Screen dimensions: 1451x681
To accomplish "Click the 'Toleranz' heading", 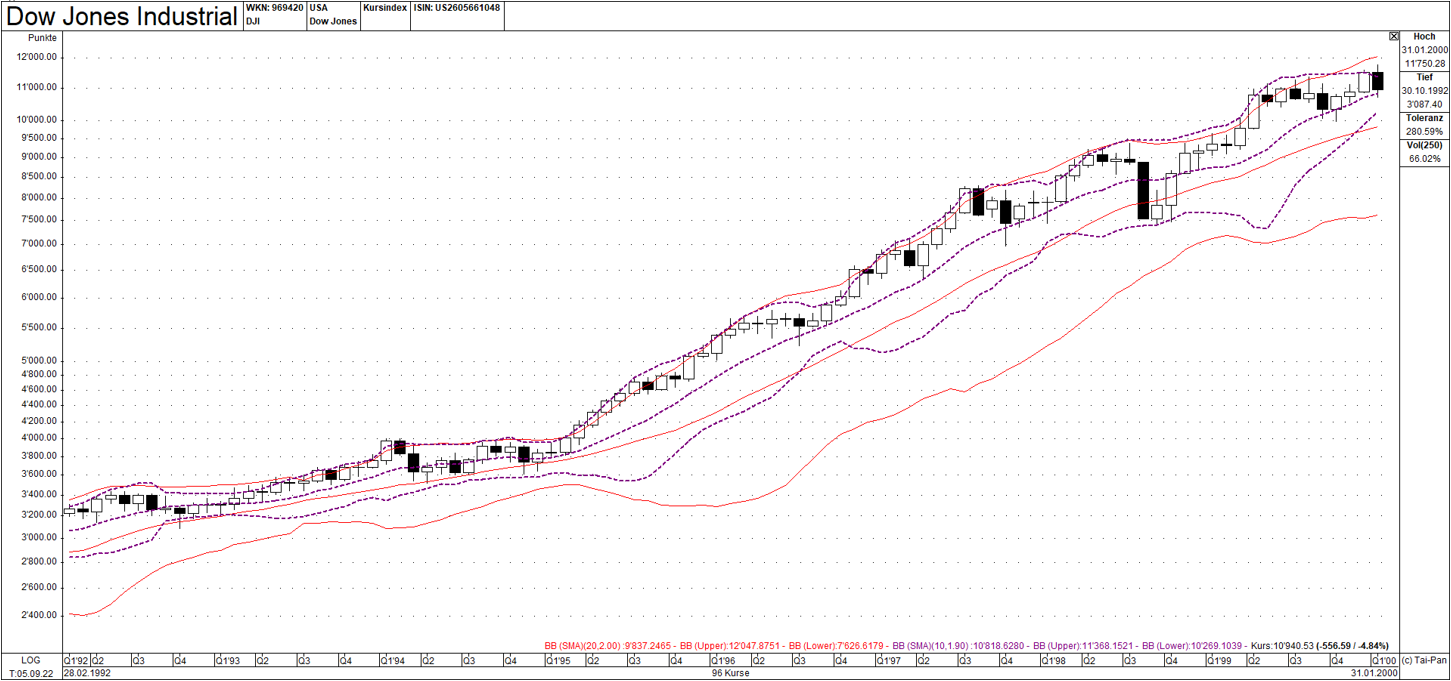I will [1425, 118].
